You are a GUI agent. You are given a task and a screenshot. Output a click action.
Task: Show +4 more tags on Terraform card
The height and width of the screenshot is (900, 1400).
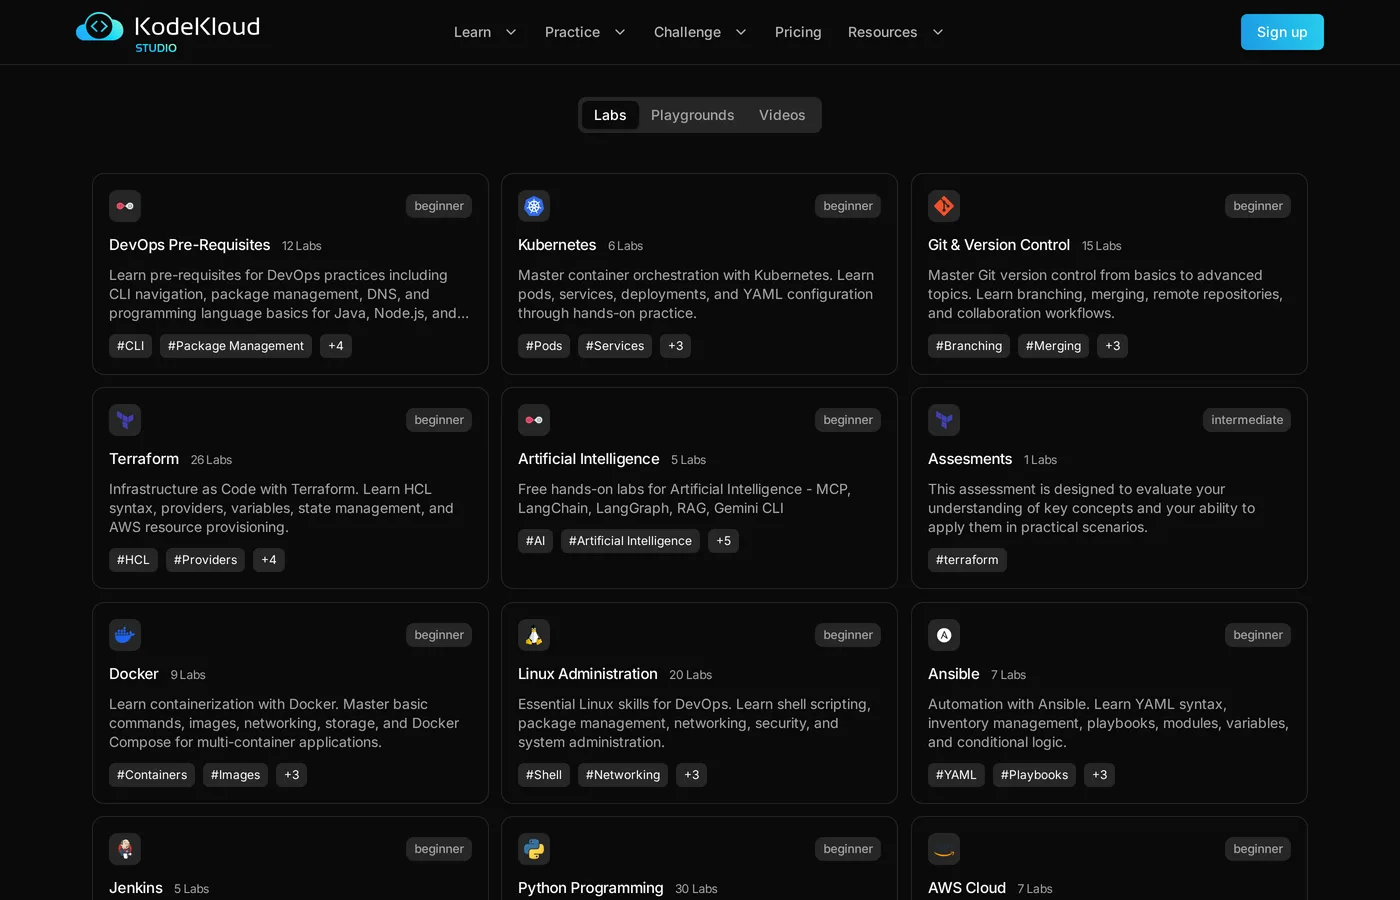[269, 560]
